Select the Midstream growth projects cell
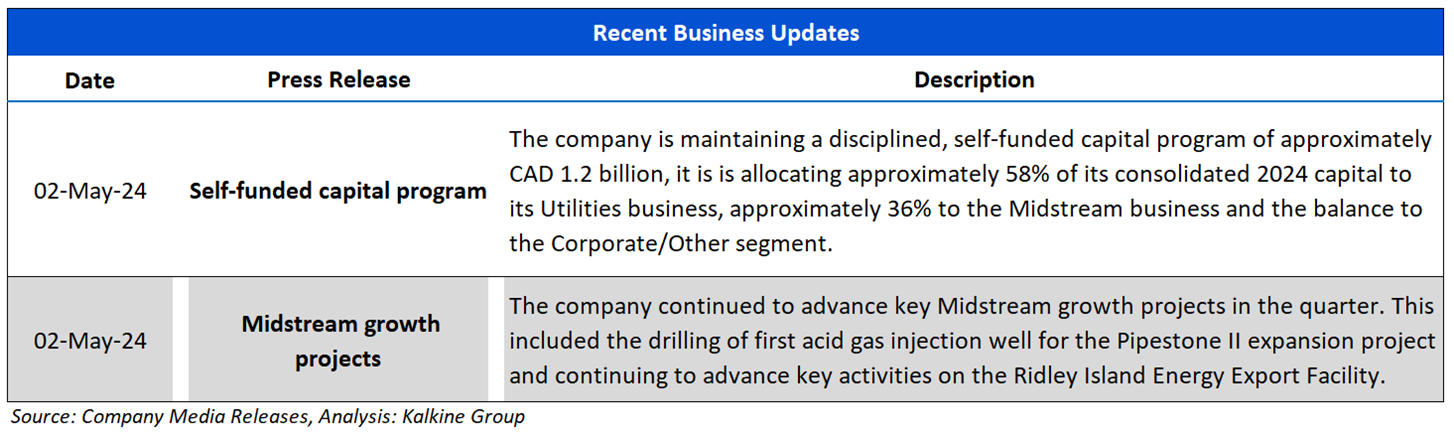This screenshot has height=436, width=1454. (x=340, y=341)
